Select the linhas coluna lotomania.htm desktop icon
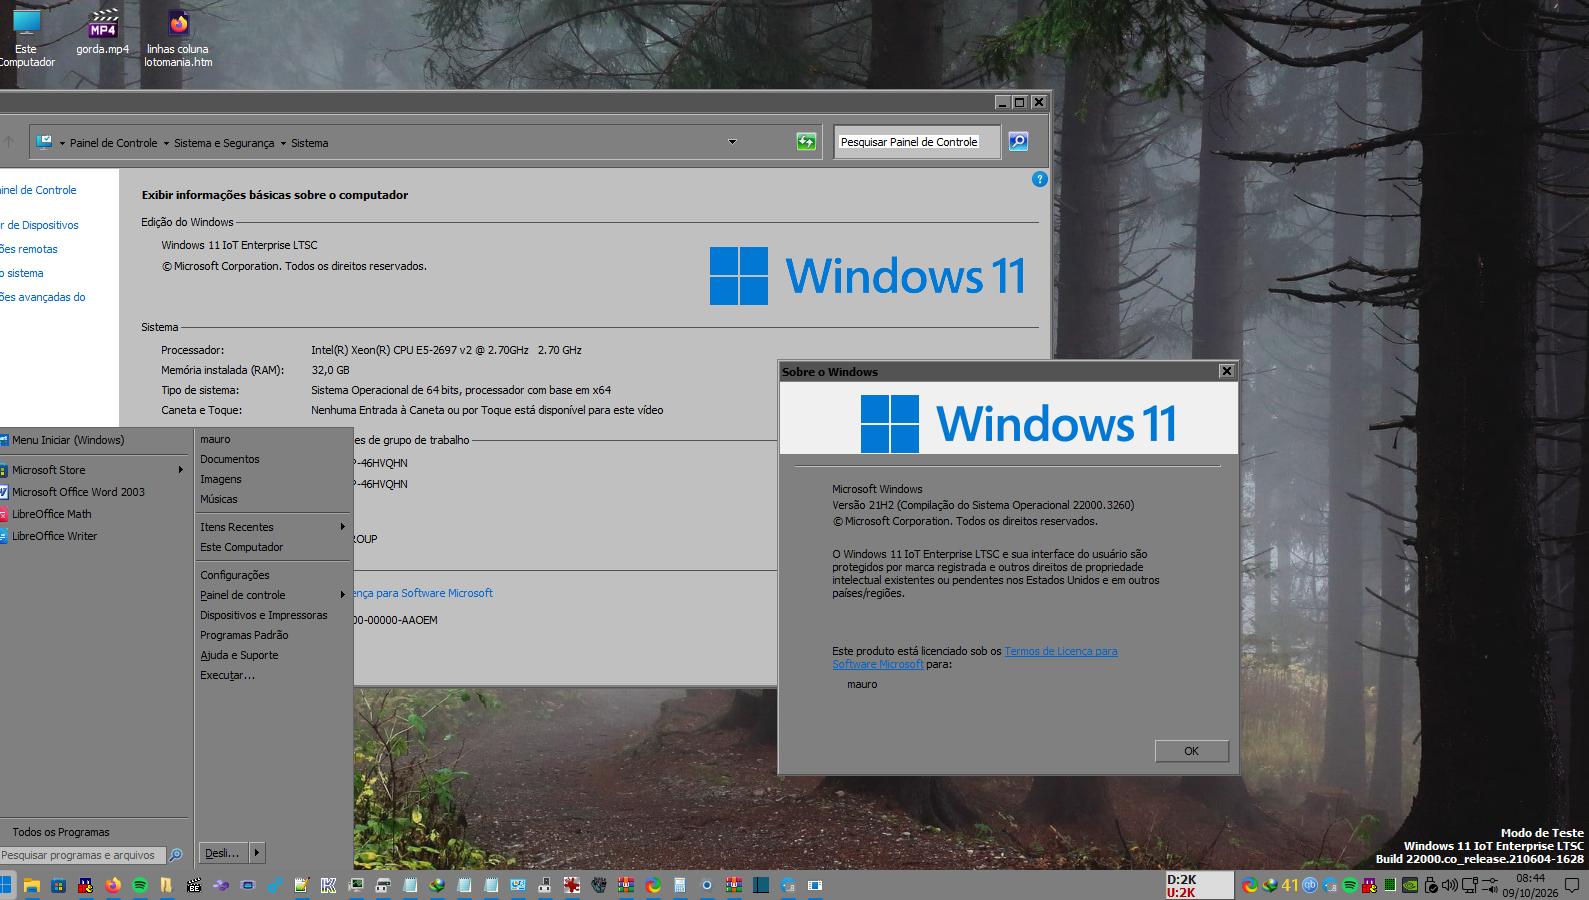 point(178,38)
